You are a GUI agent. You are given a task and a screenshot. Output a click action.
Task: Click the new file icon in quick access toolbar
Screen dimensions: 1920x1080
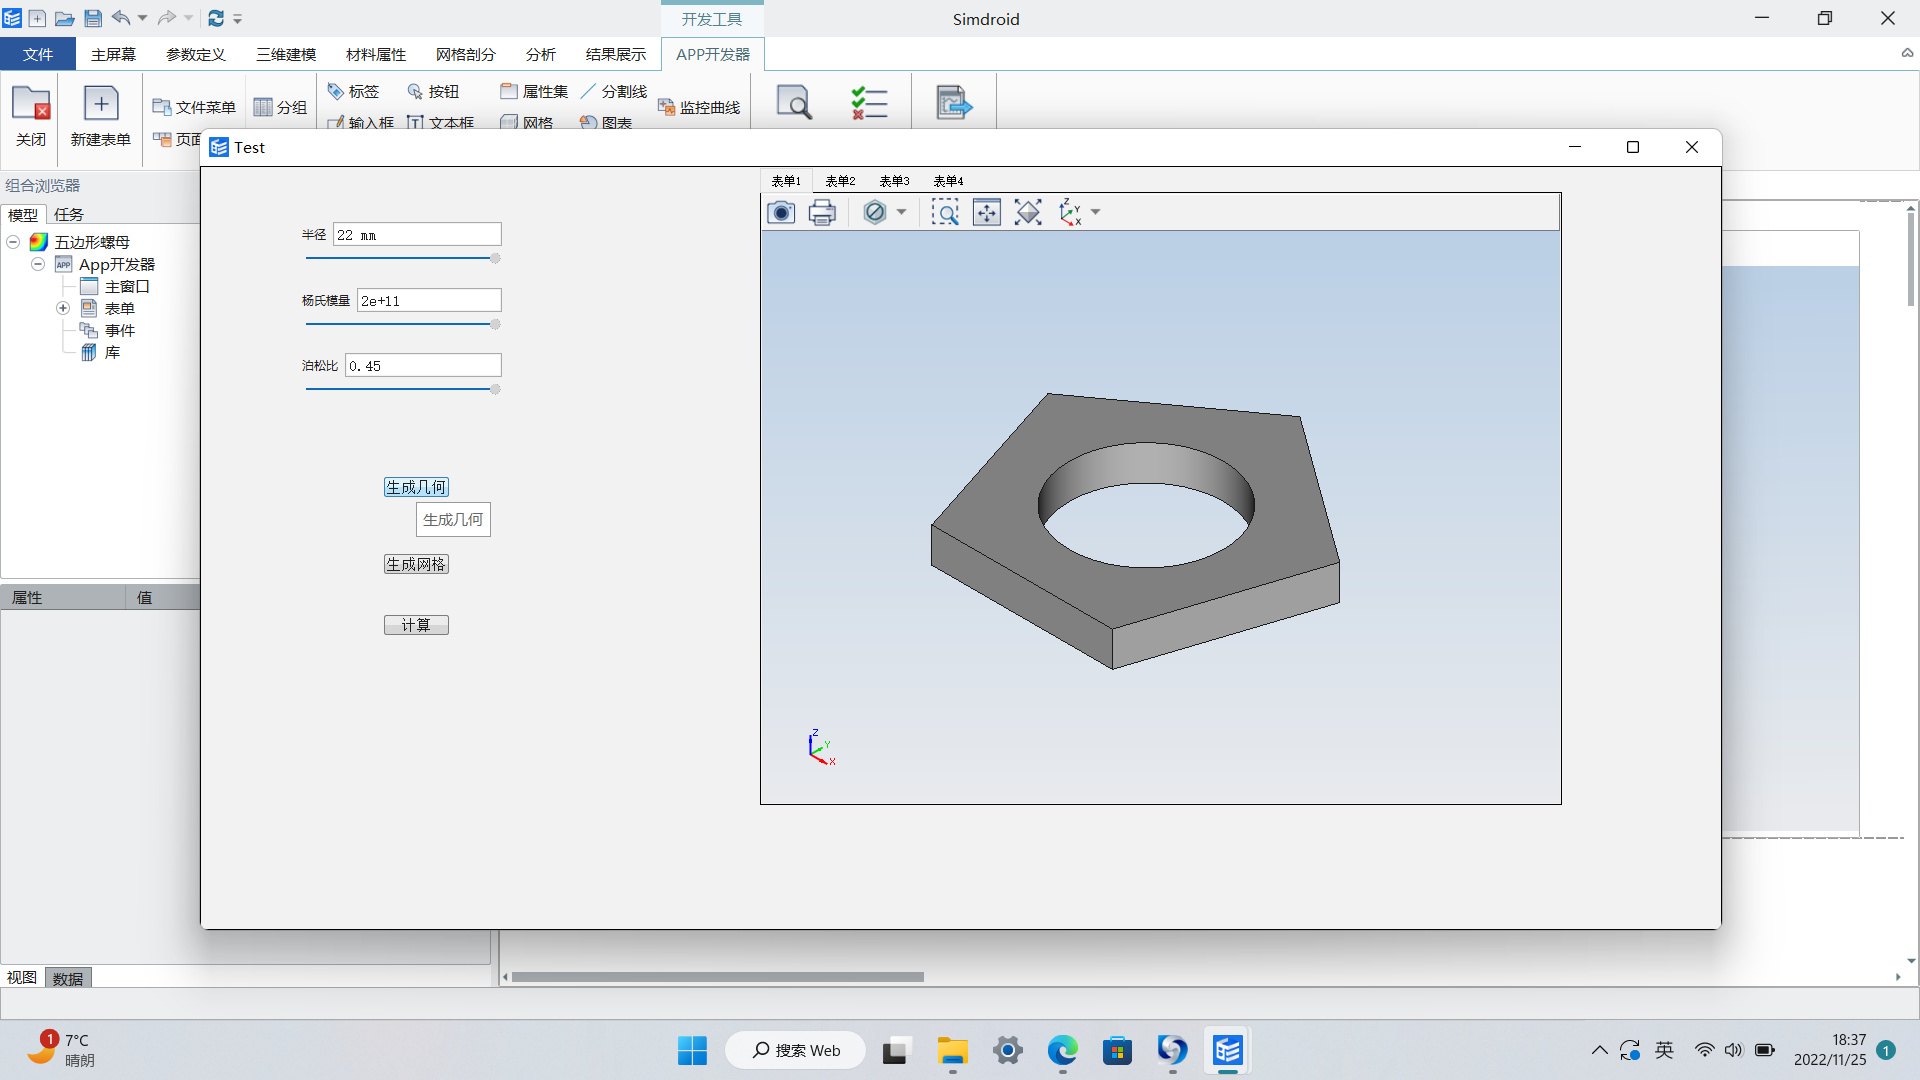(37, 18)
